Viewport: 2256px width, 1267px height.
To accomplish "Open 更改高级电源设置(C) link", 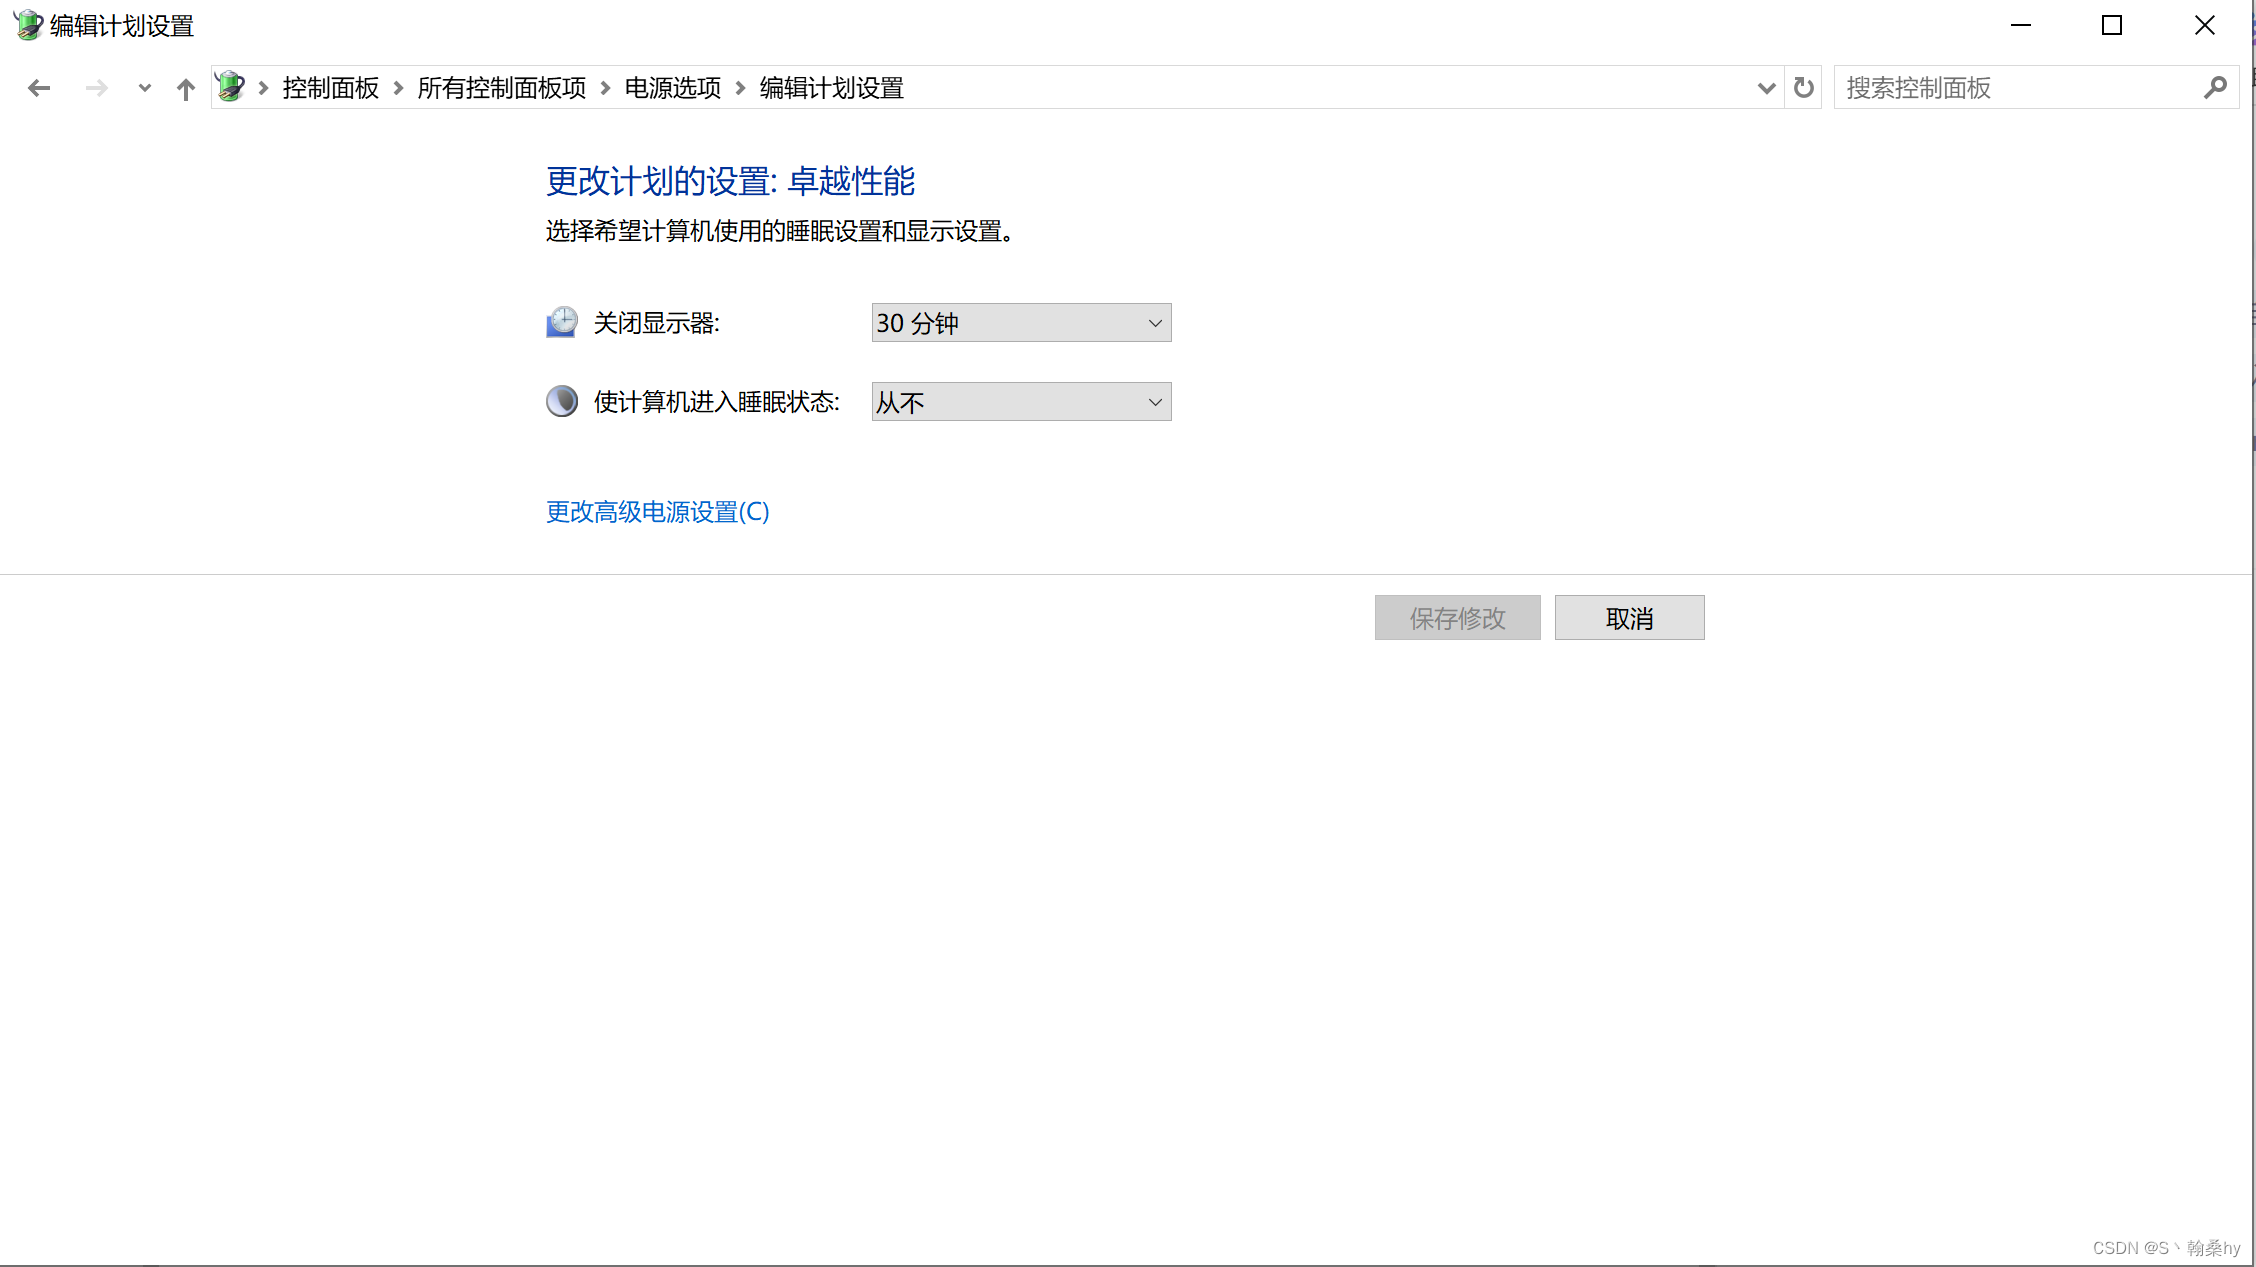I will 657,512.
